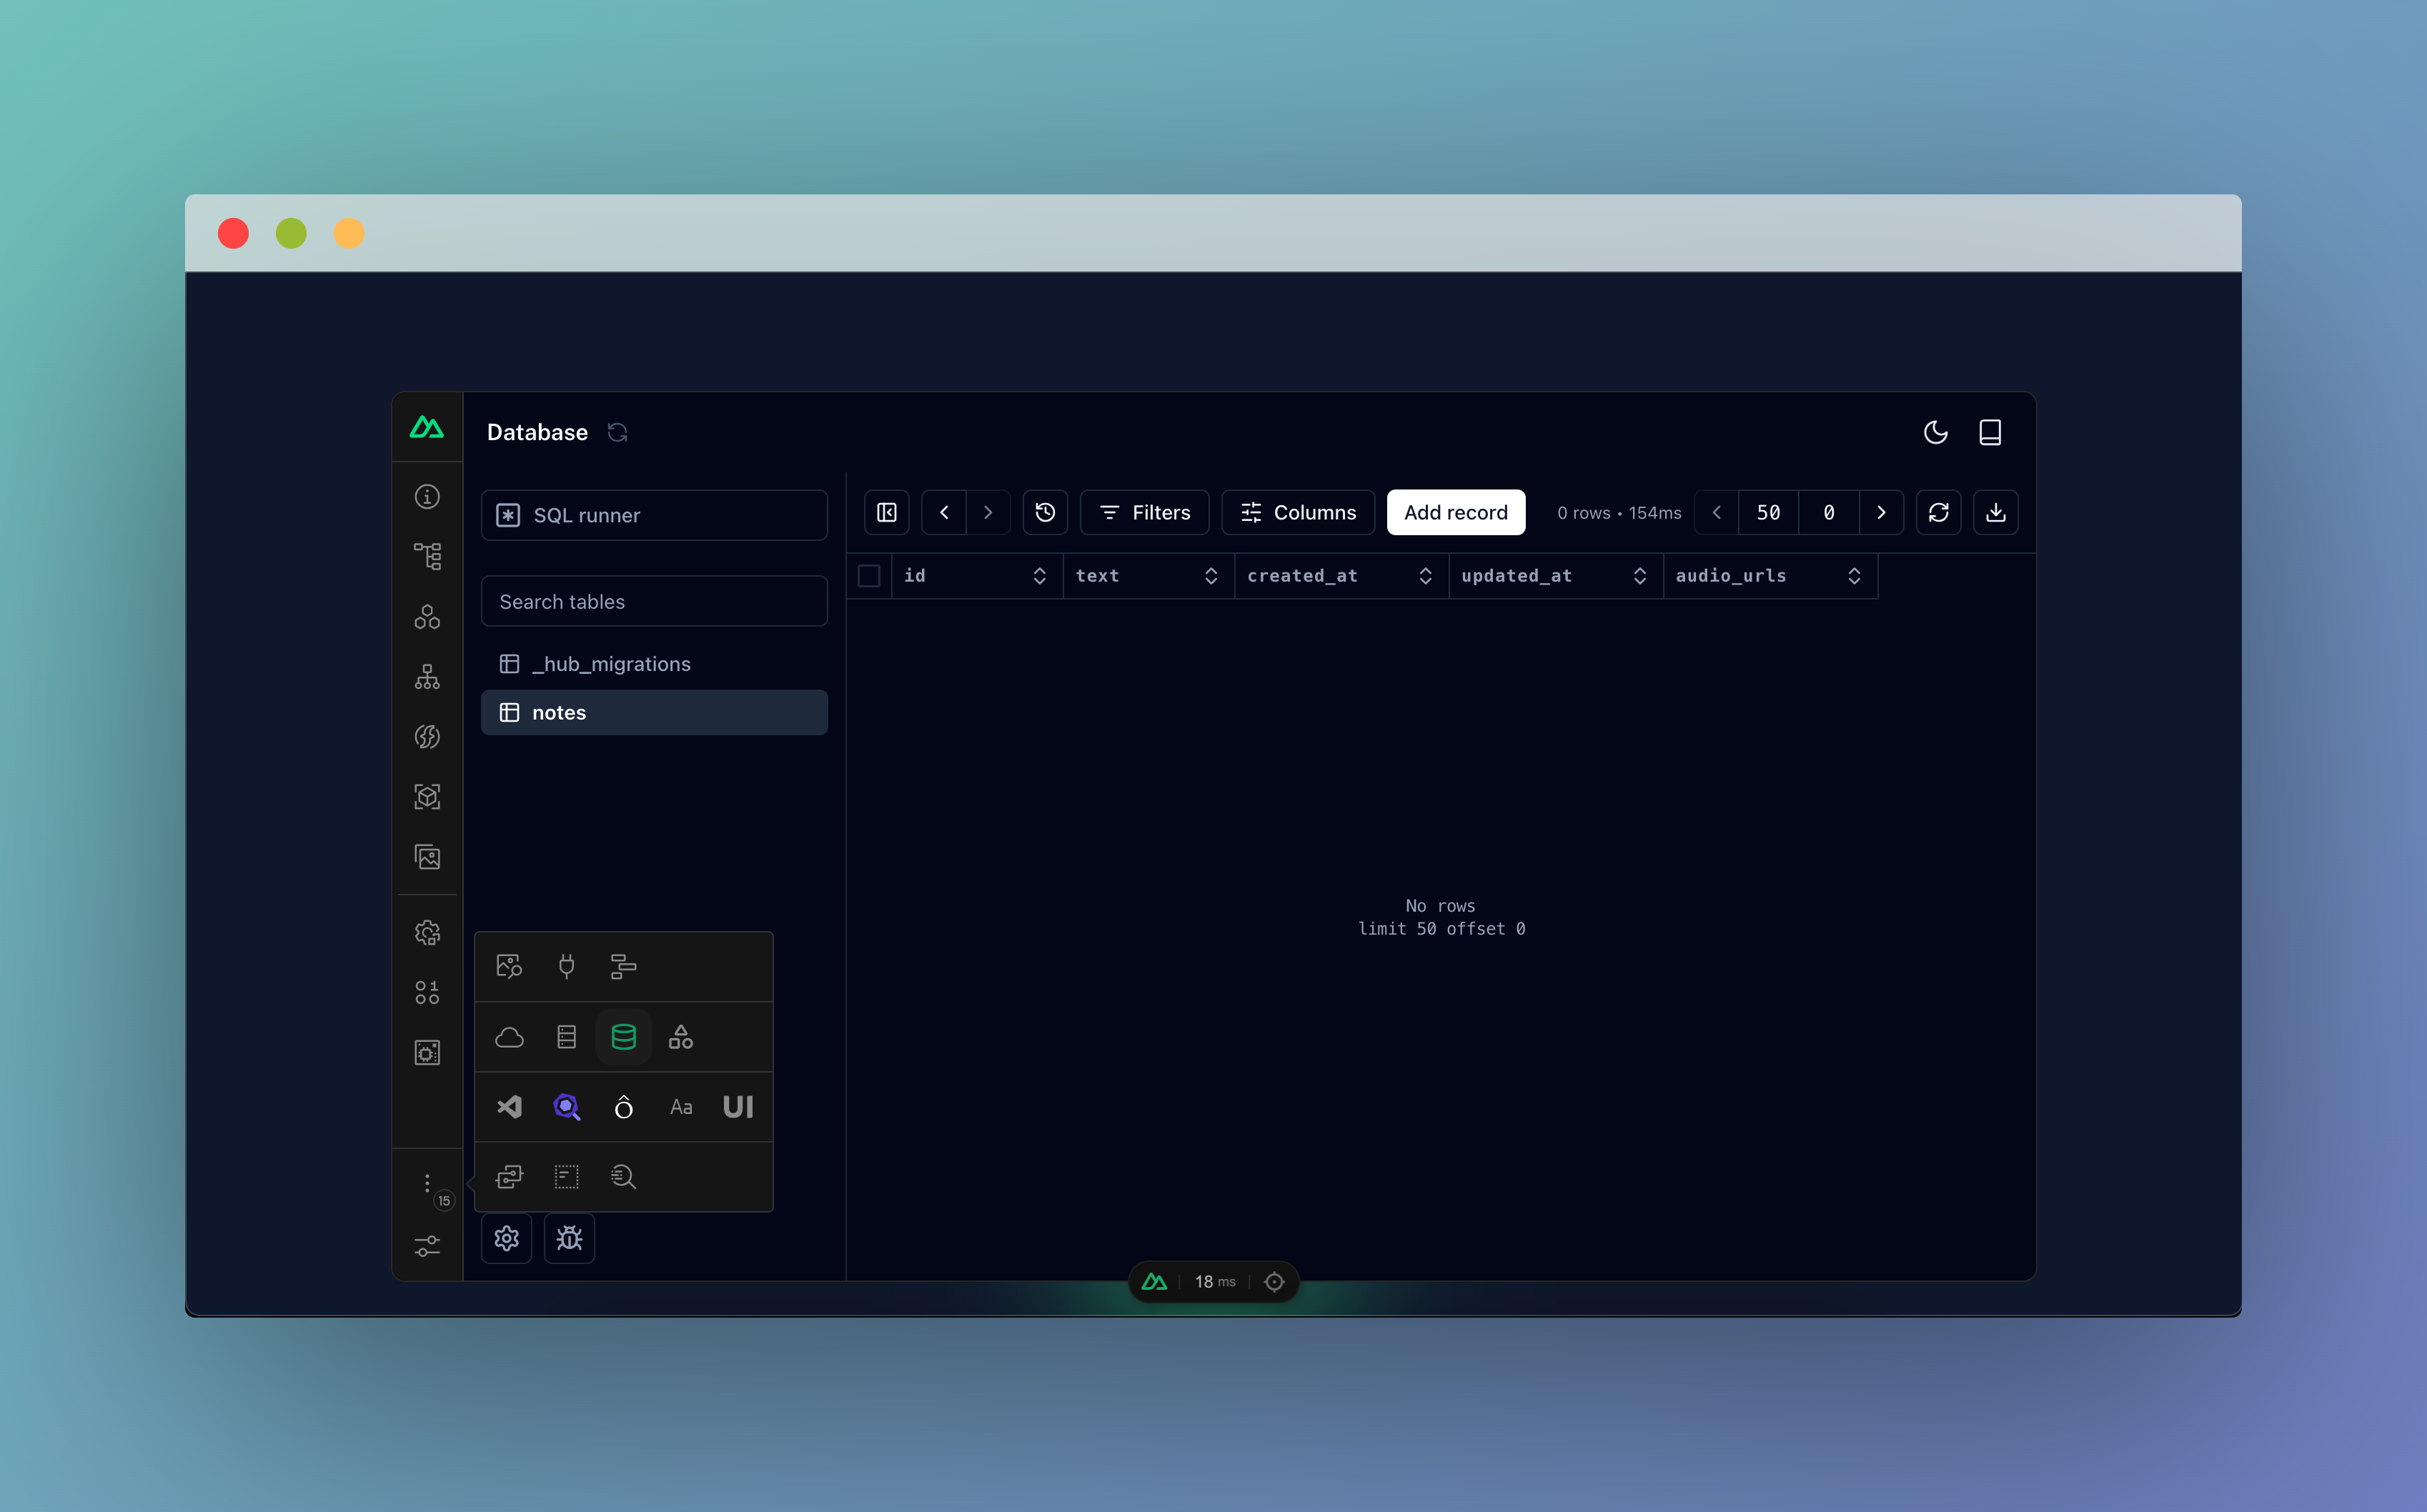
Task: Open the dotted-square icon in popup bottom row
Action: pyautogui.click(x=567, y=1177)
